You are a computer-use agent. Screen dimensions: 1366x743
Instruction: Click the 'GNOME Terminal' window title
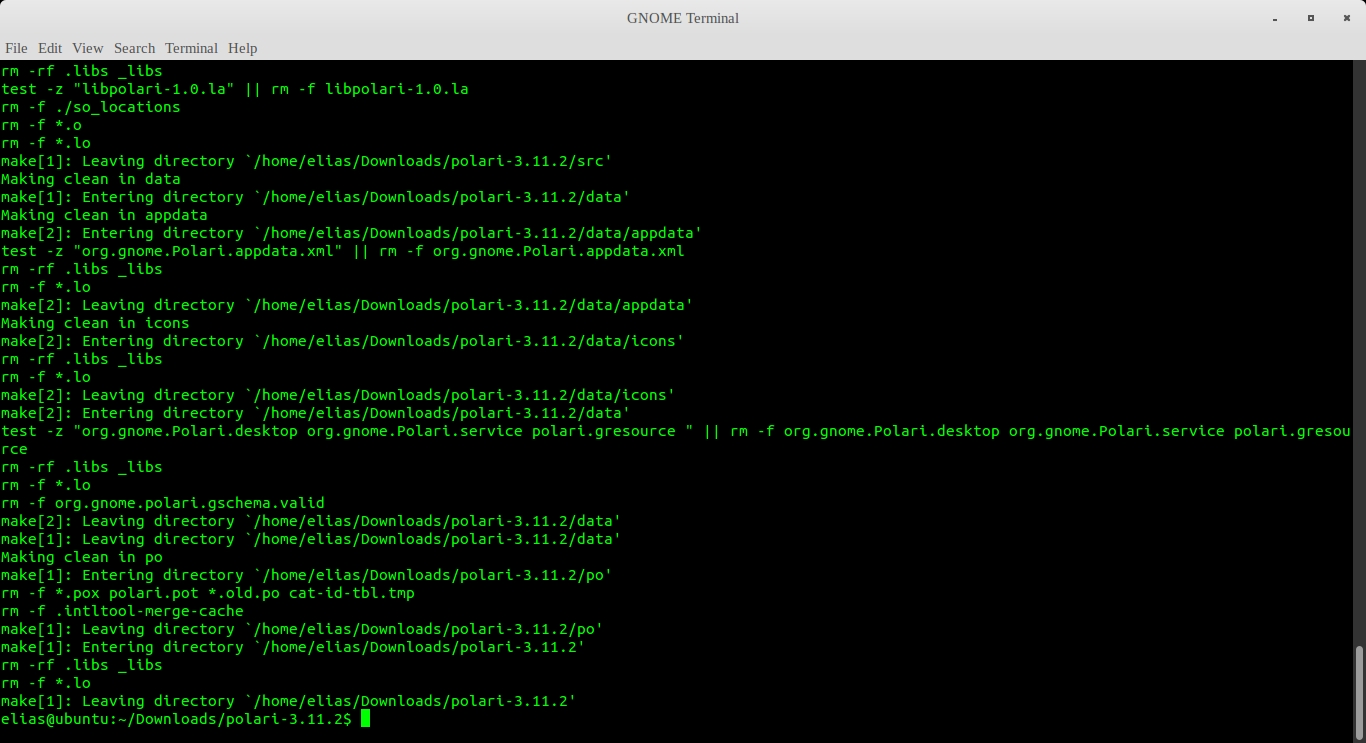tap(683, 18)
